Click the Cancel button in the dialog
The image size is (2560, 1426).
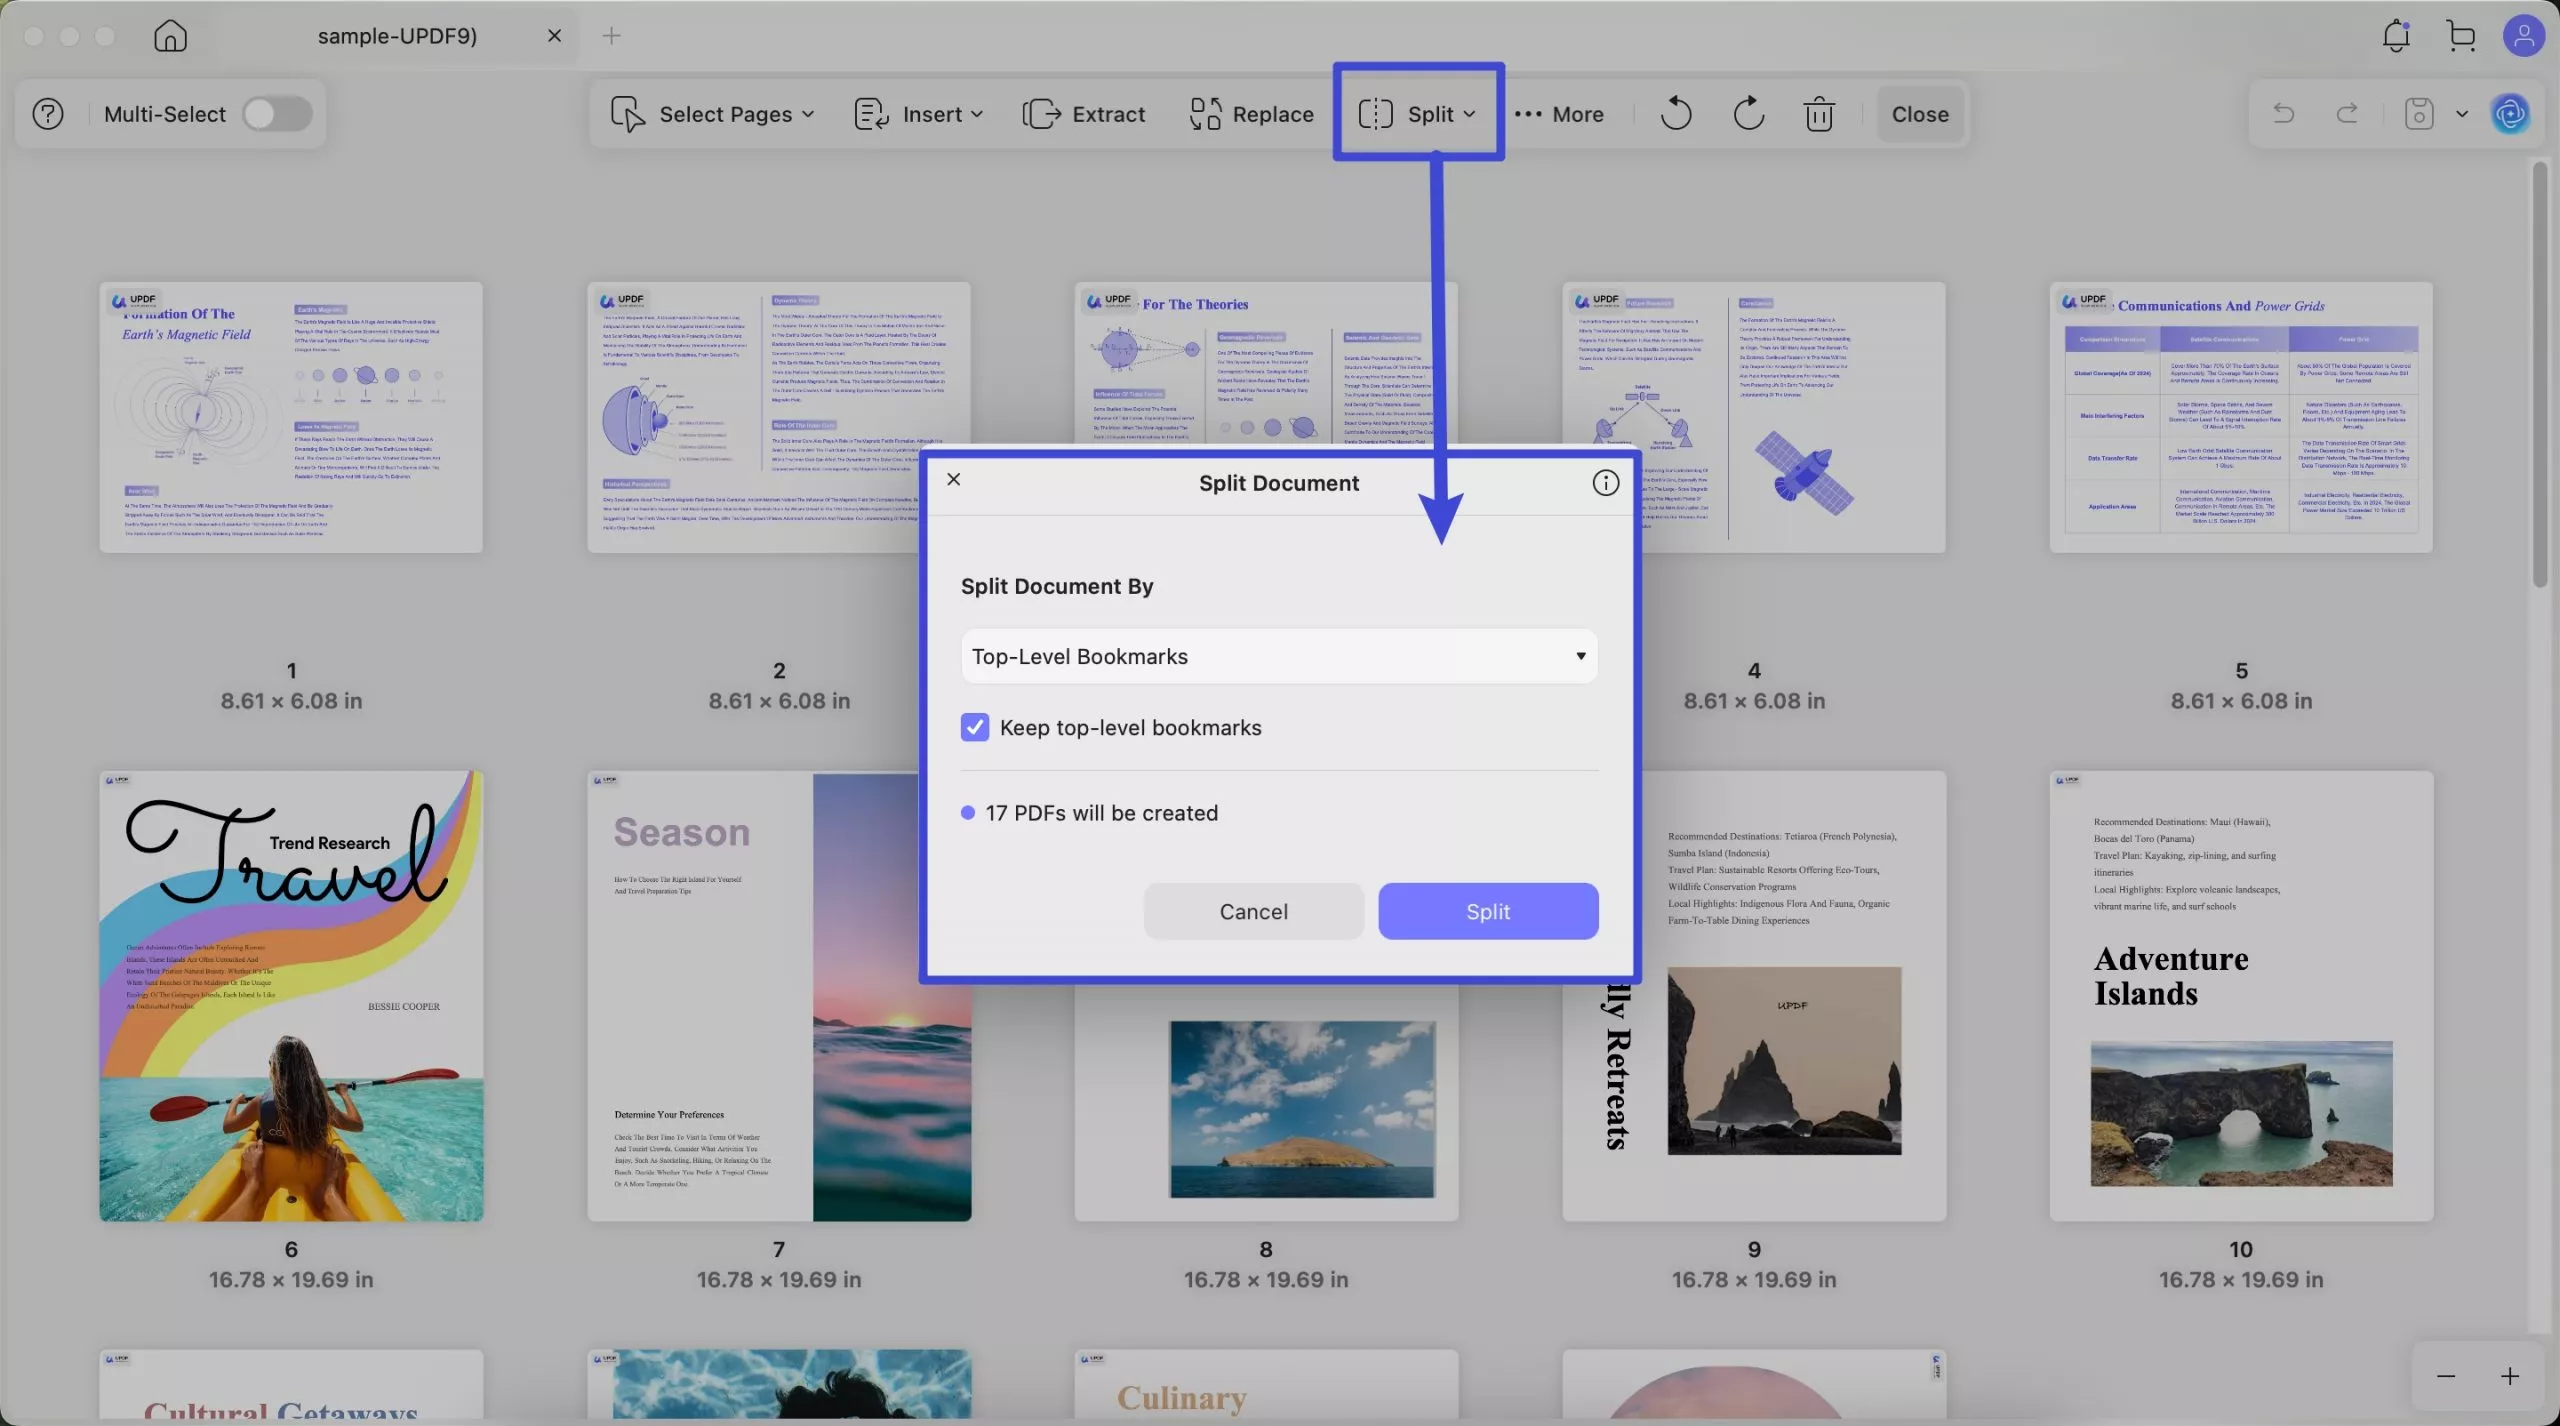[1253, 911]
